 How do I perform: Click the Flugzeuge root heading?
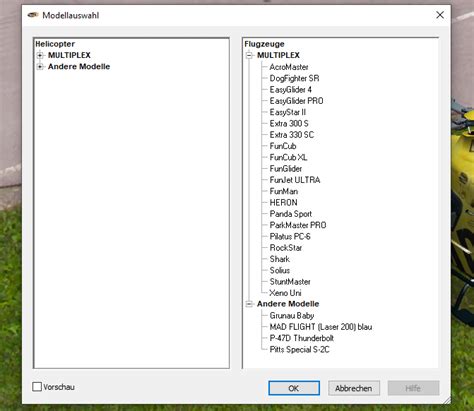pos(264,44)
